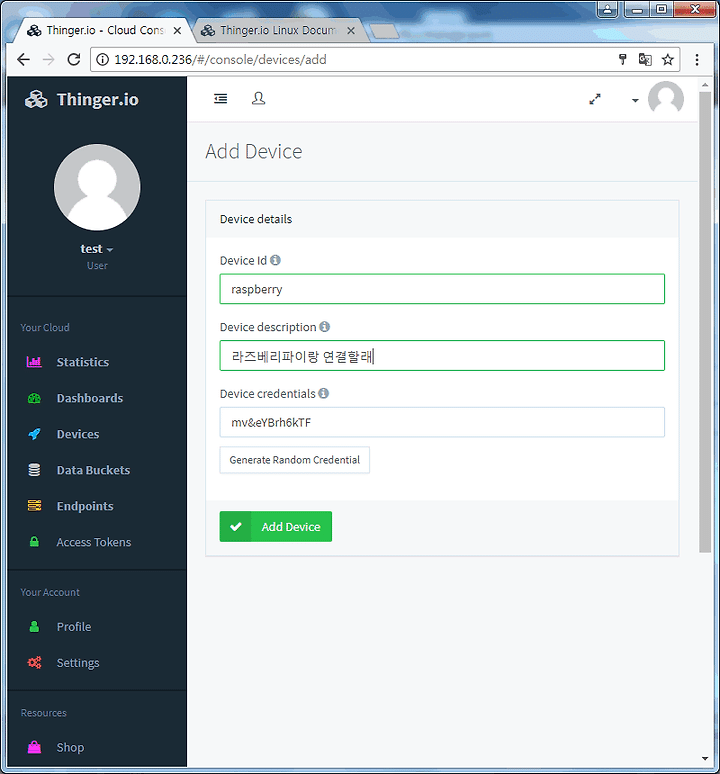This screenshot has width=720, height=774.
Task: Click the browser back arrow
Action: pyautogui.click(x=23, y=60)
